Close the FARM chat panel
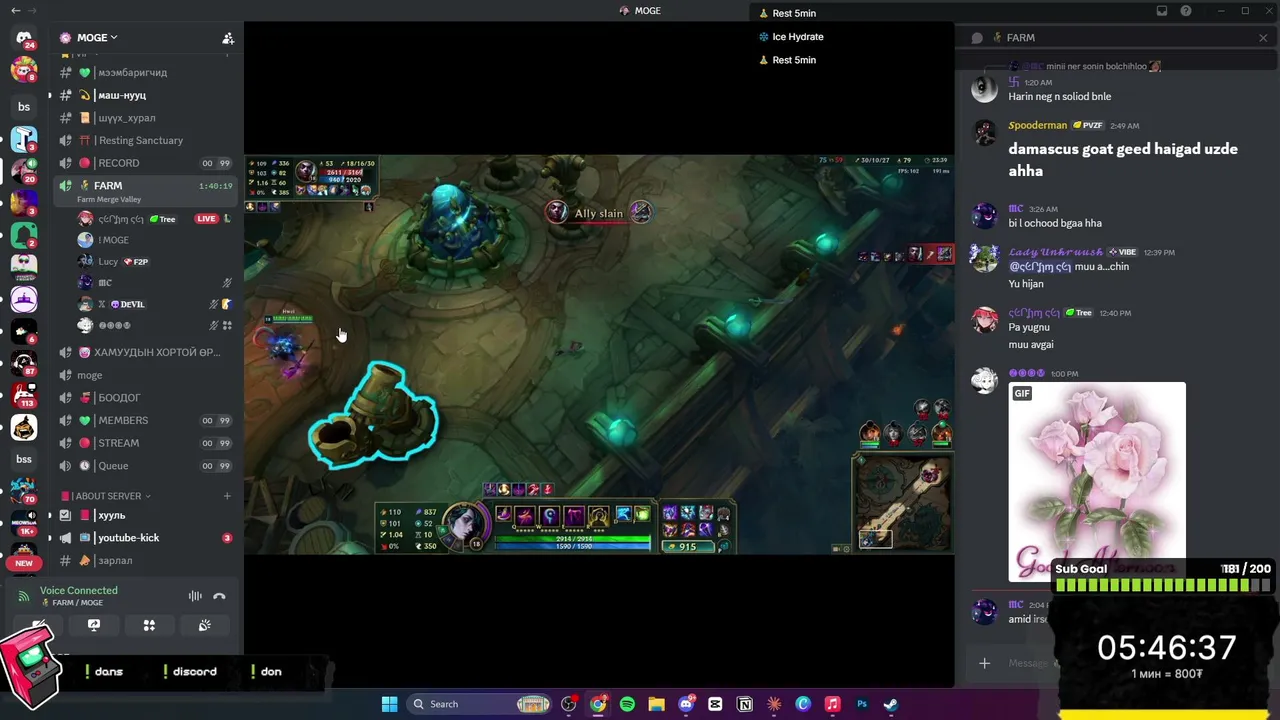 (x=1263, y=38)
